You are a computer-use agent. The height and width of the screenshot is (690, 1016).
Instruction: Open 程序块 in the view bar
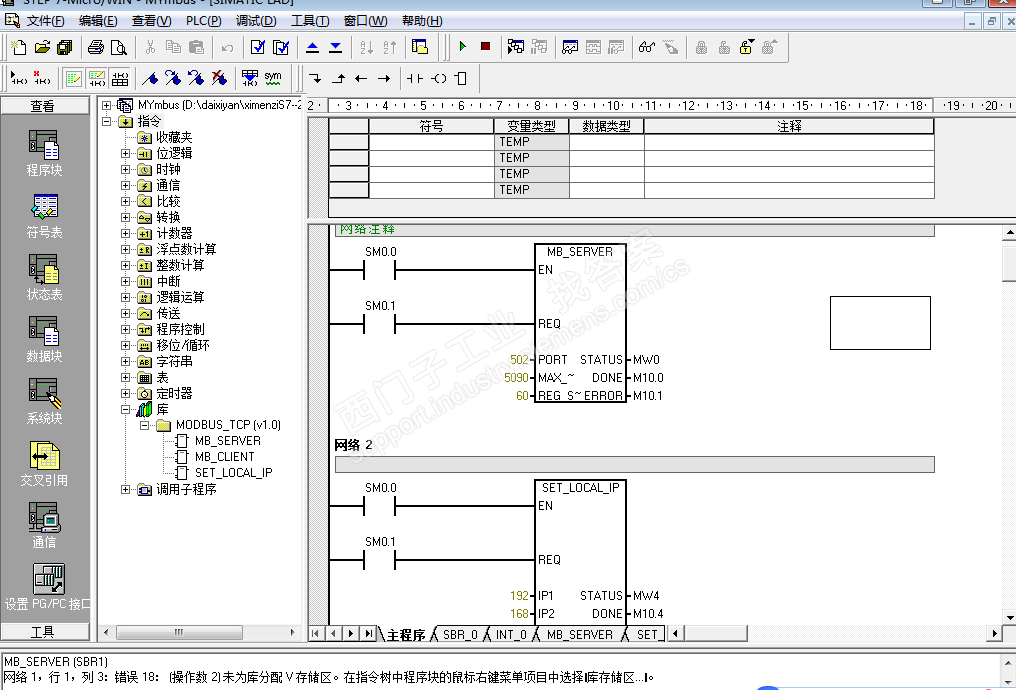click(44, 153)
